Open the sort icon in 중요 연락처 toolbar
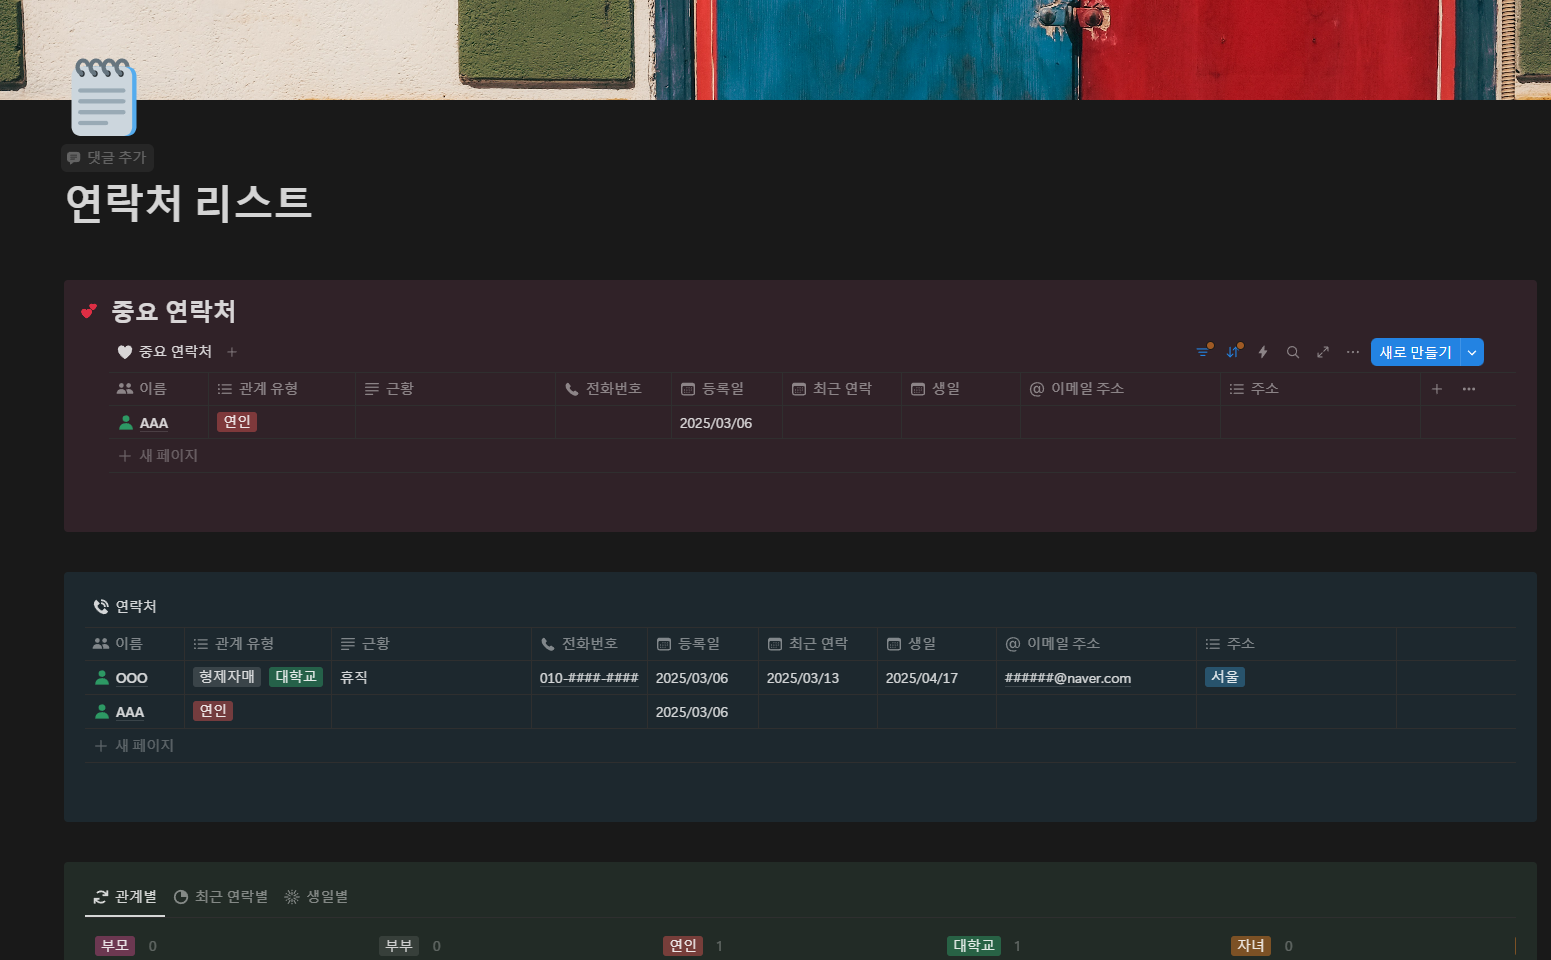Screen dimensions: 1551x960 pos(1233,352)
